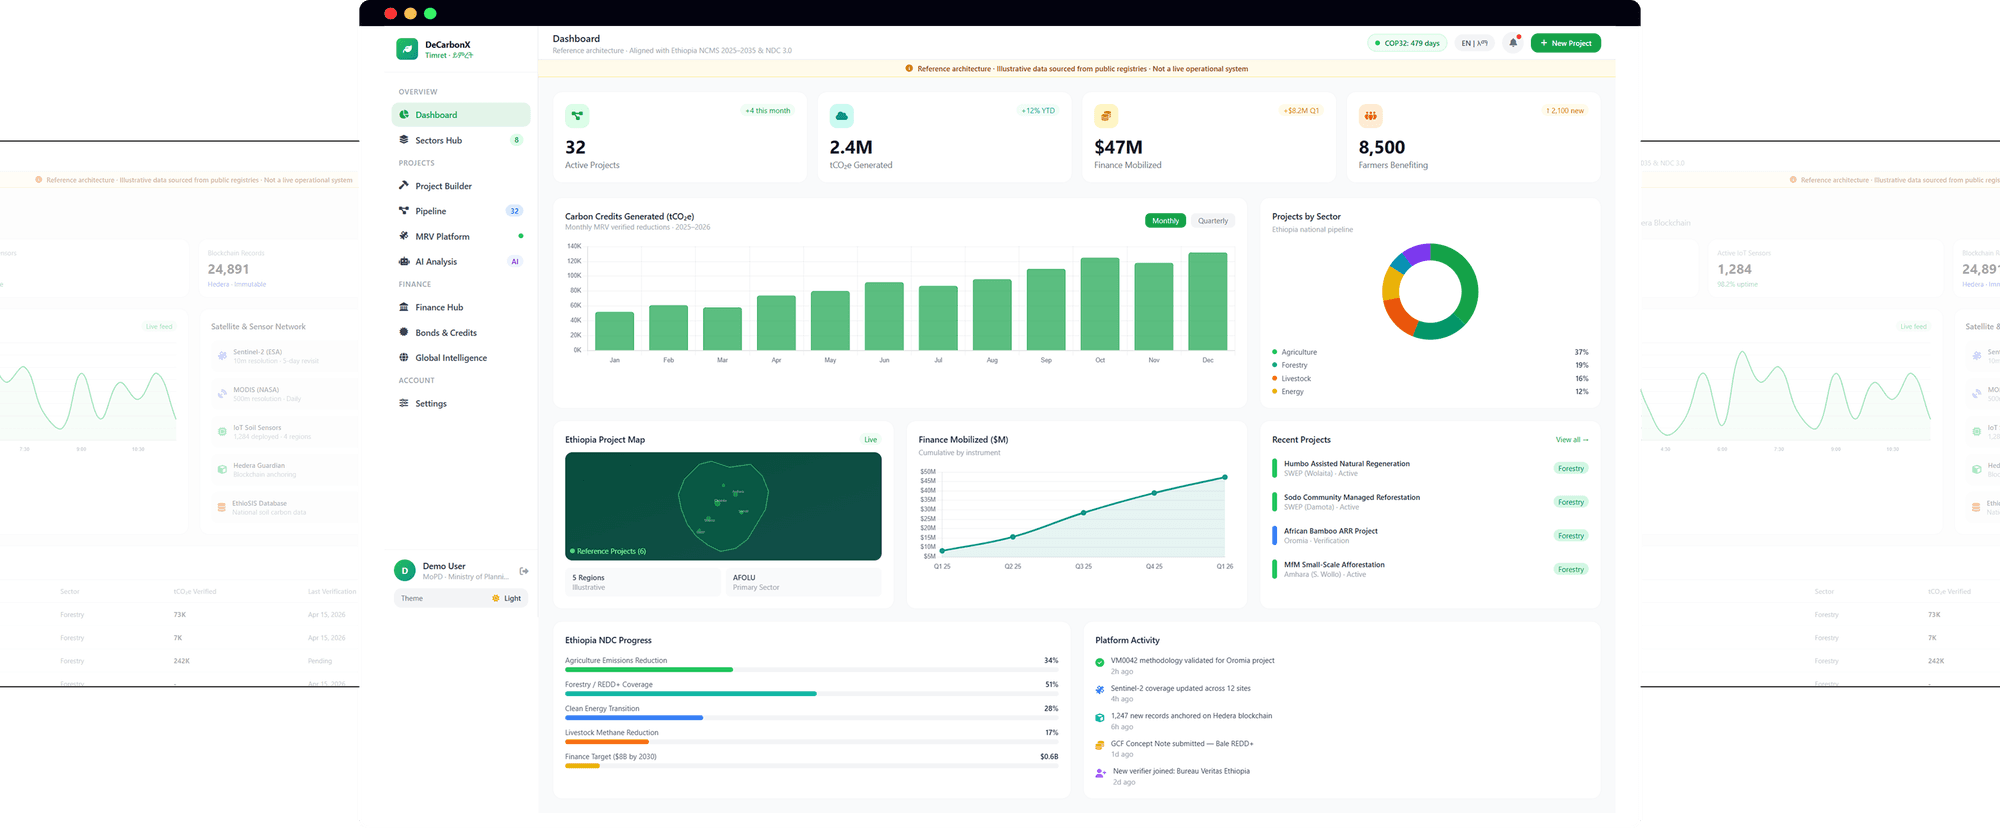
Task: Click the Energy legend color dot
Action: tap(1275, 391)
